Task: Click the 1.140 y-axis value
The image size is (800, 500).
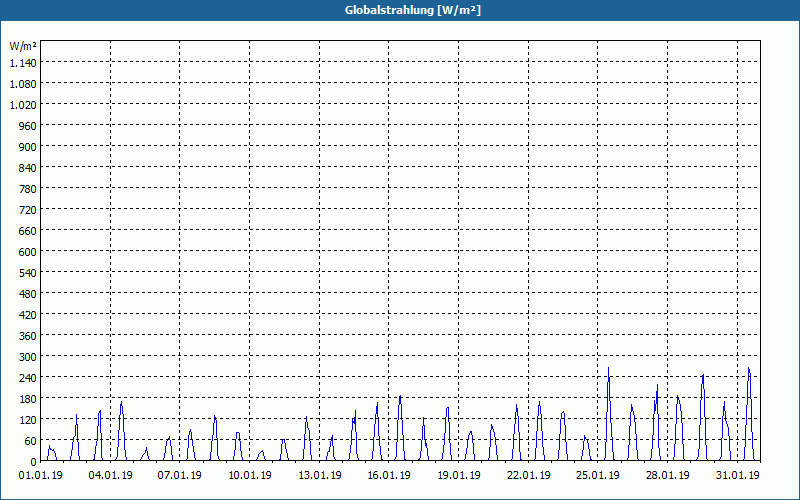Action: tap(23, 63)
